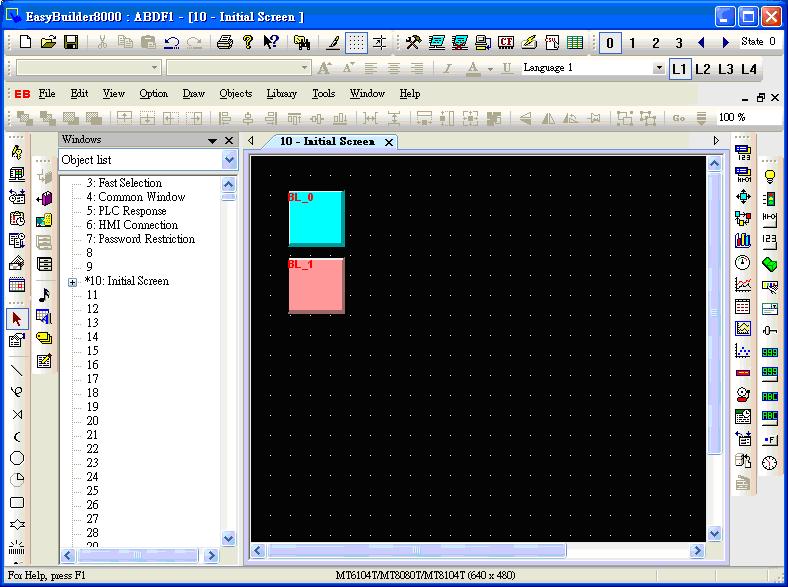Screen dimensions: 788x587
Task: Open the File menu
Action: coord(47,93)
